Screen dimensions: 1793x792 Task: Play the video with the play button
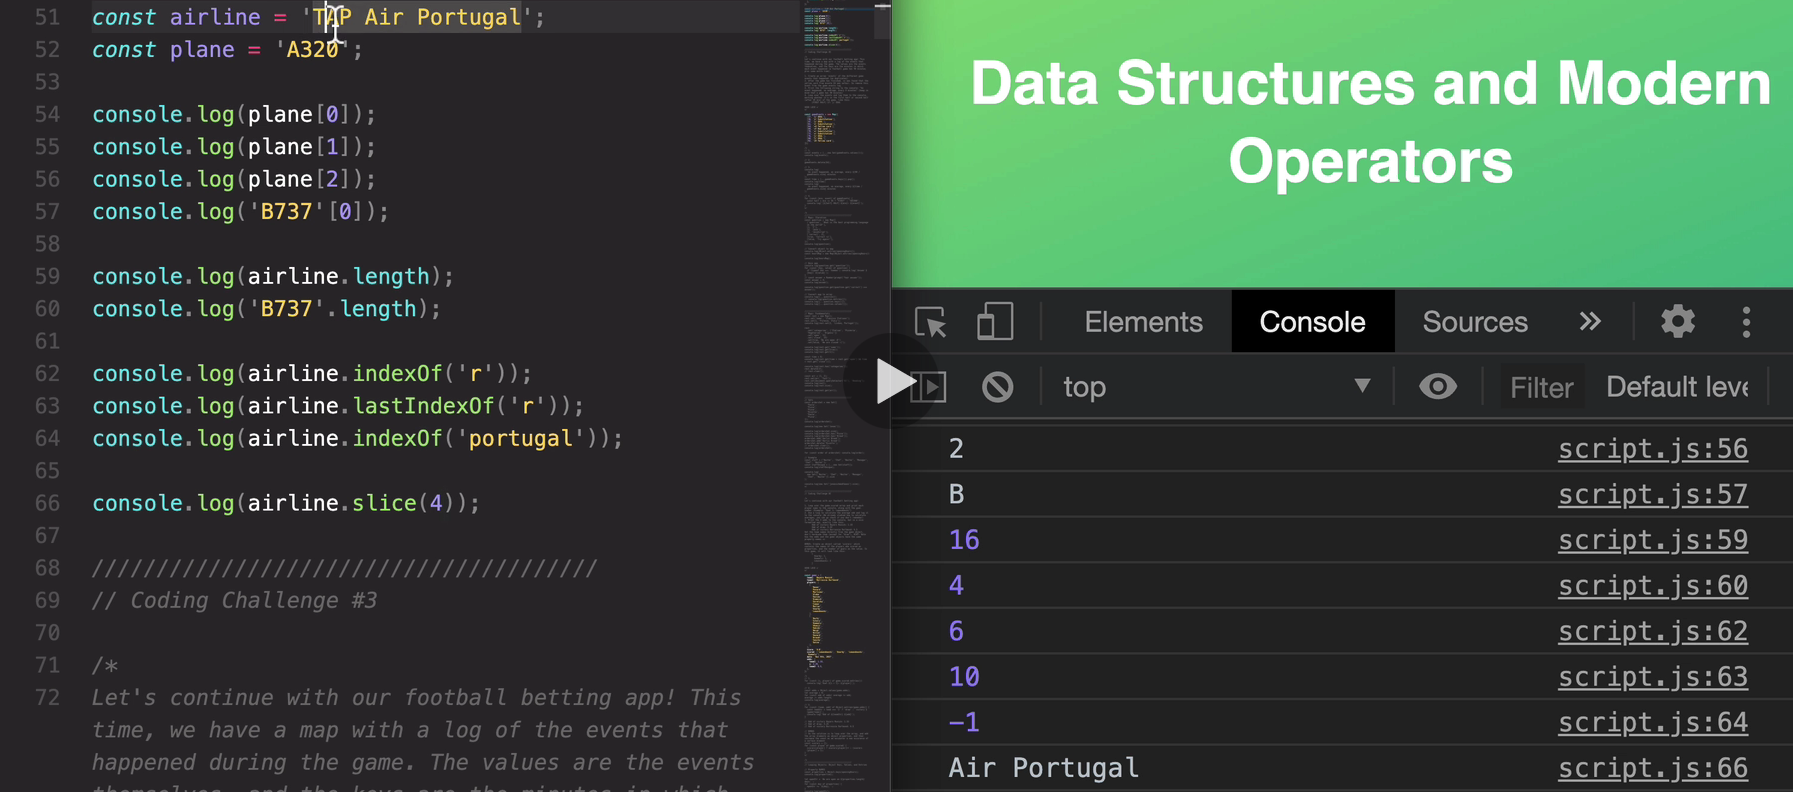click(x=892, y=381)
